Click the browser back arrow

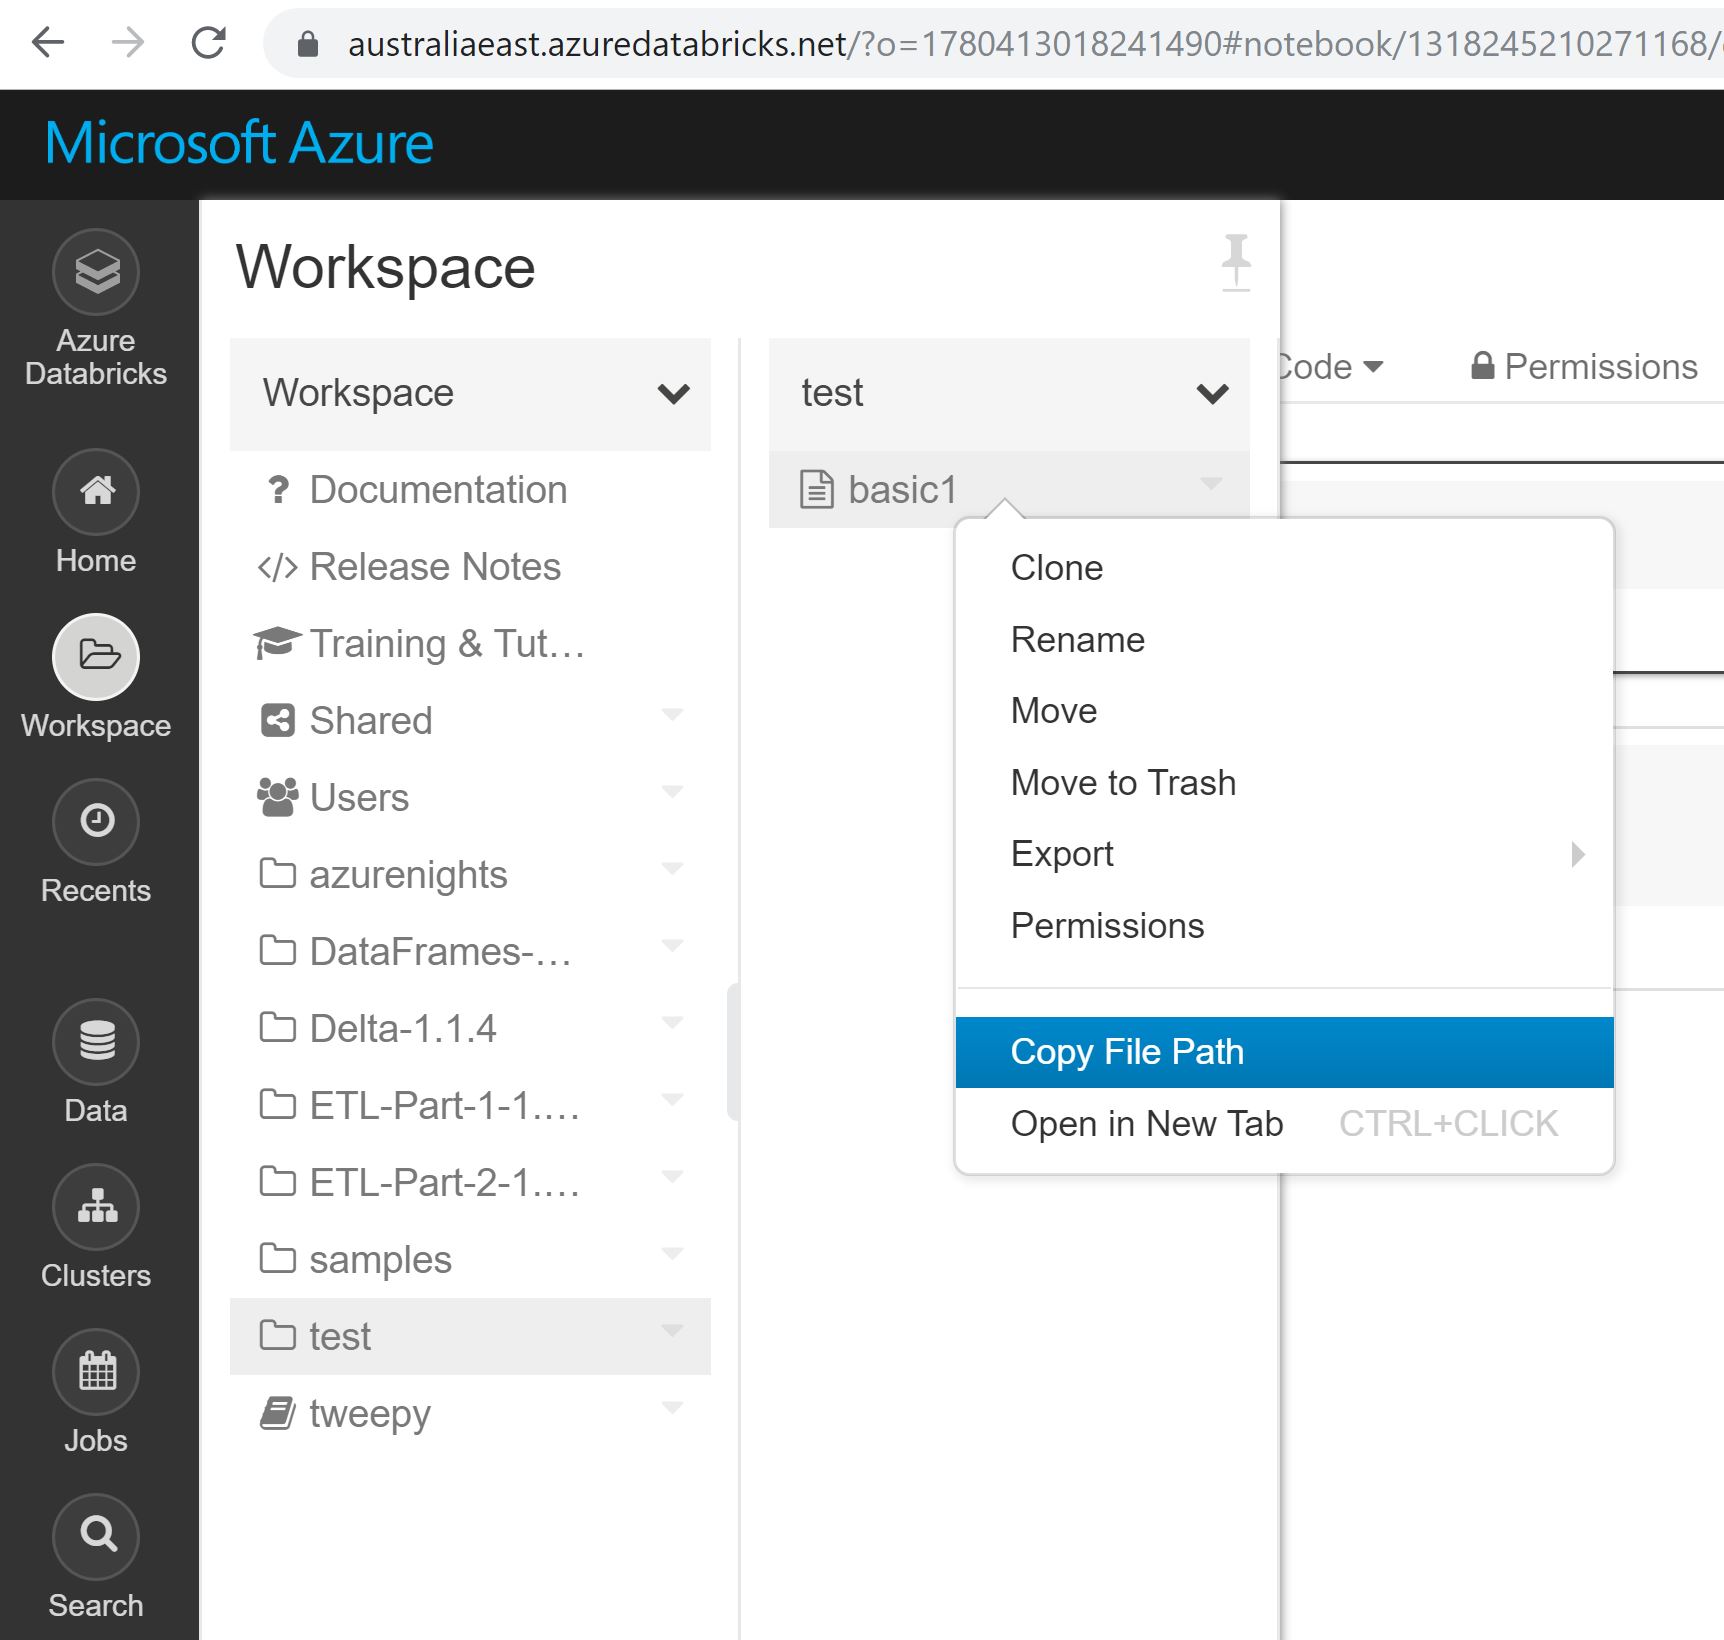[x=48, y=43]
